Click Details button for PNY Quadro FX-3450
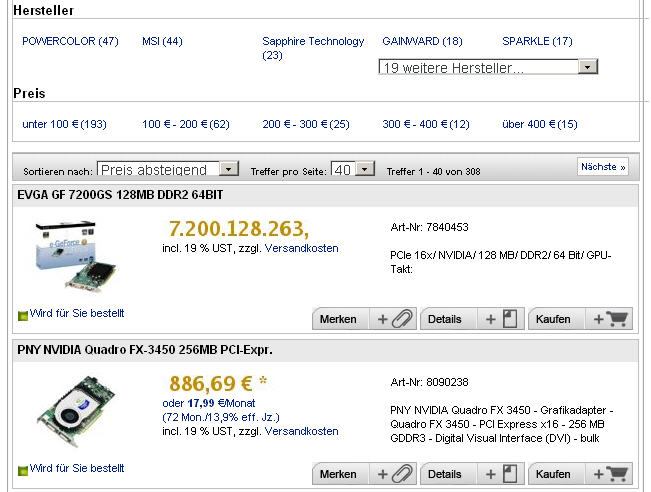This screenshot has width=651, height=492. pyautogui.click(x=472, y=474)
